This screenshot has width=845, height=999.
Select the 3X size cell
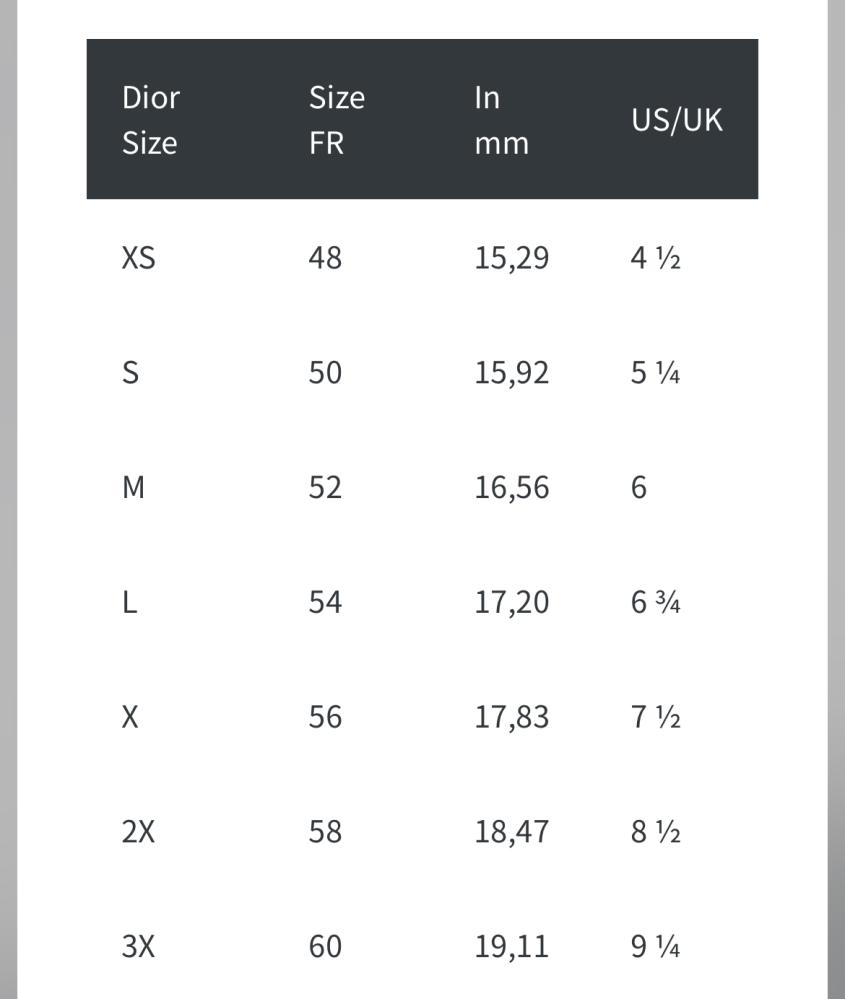point(138,946)
